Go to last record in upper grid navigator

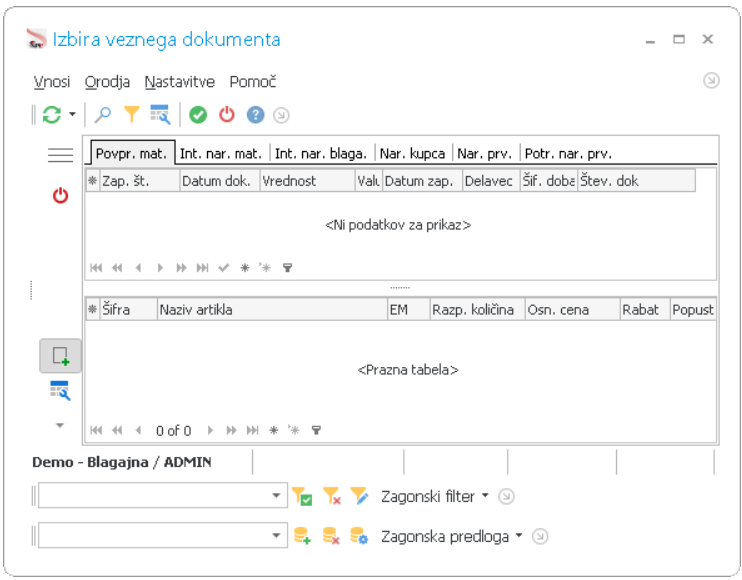click(203, 268)
